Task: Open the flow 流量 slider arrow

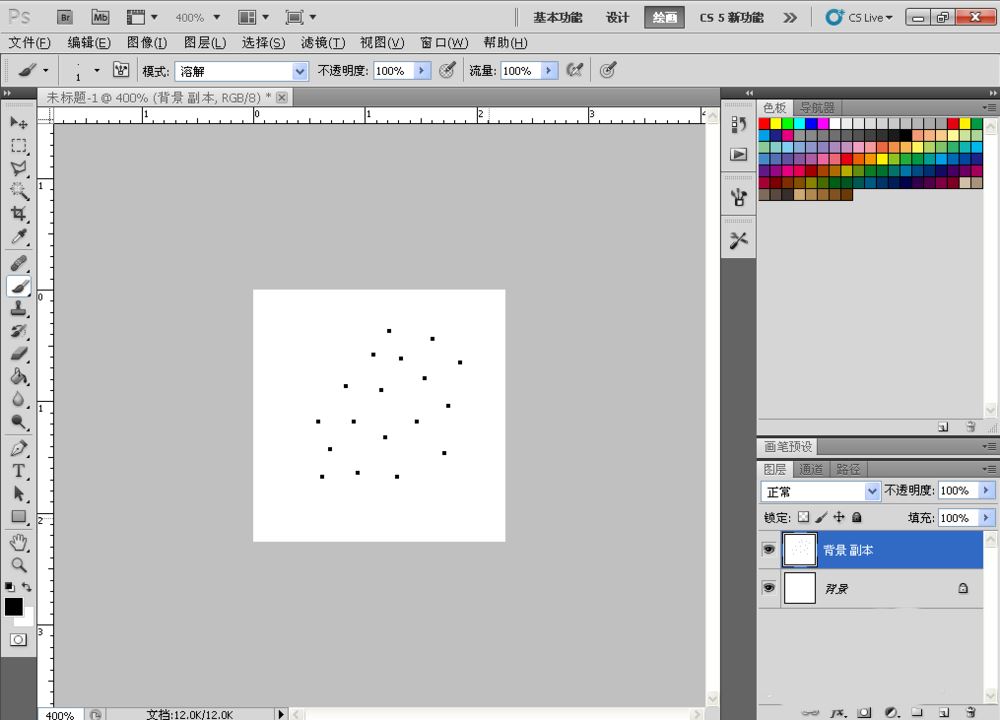Action: pyautogui.click(x=549, y=70)
